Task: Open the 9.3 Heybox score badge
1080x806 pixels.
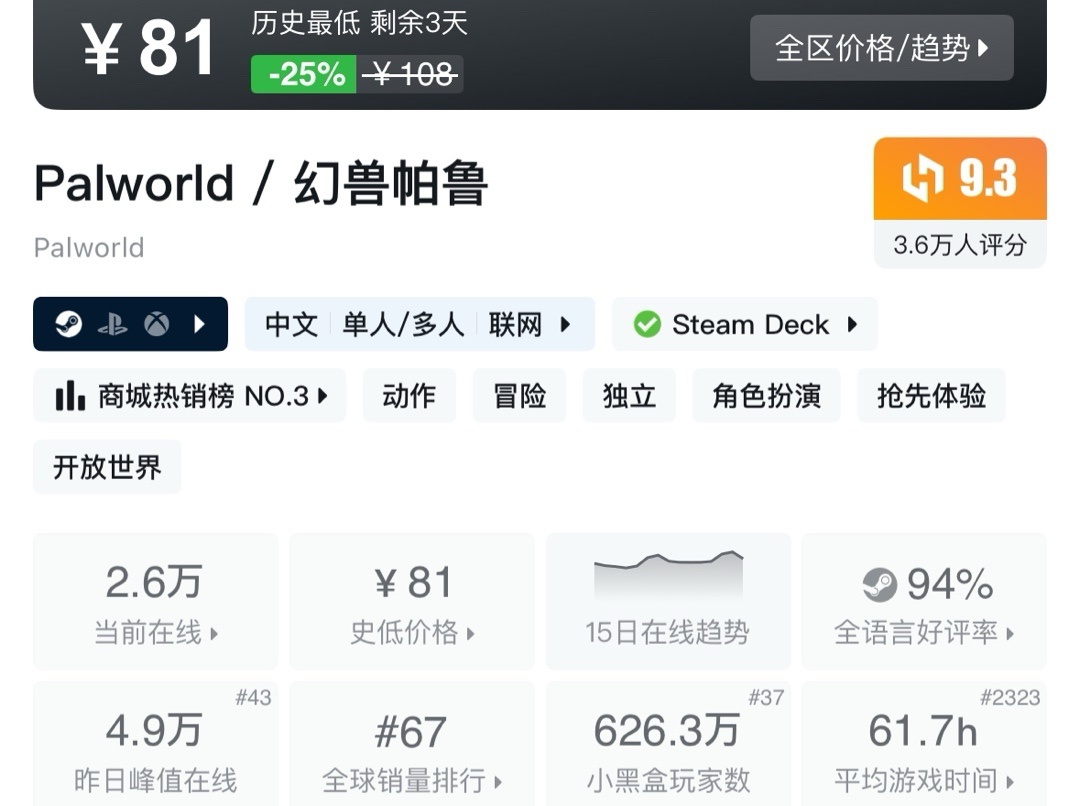Action: (x=960, y=178)
